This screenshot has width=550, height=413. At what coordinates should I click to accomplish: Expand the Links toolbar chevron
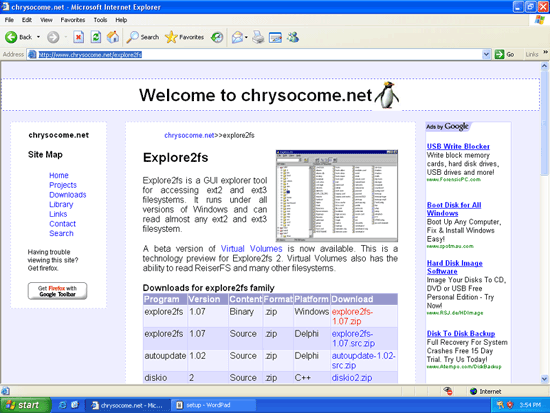545,53
